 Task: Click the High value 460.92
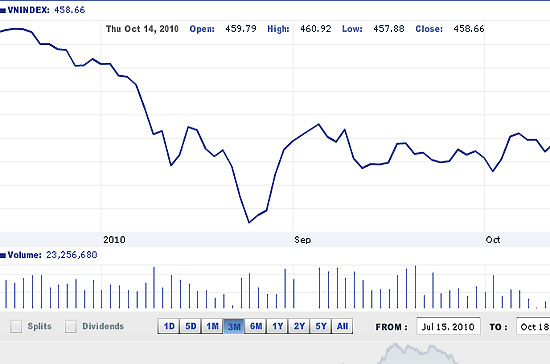click(x=316, y=29)
